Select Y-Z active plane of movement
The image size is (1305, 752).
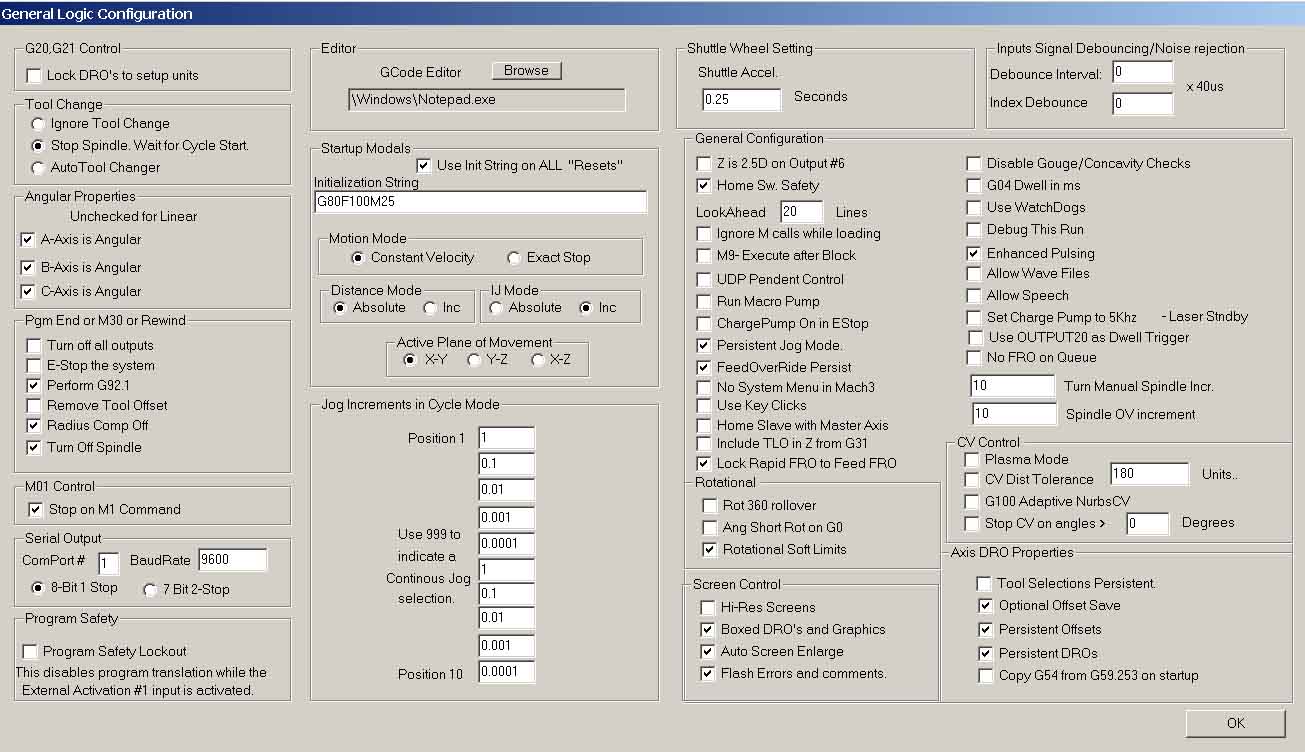coord(474,360)
